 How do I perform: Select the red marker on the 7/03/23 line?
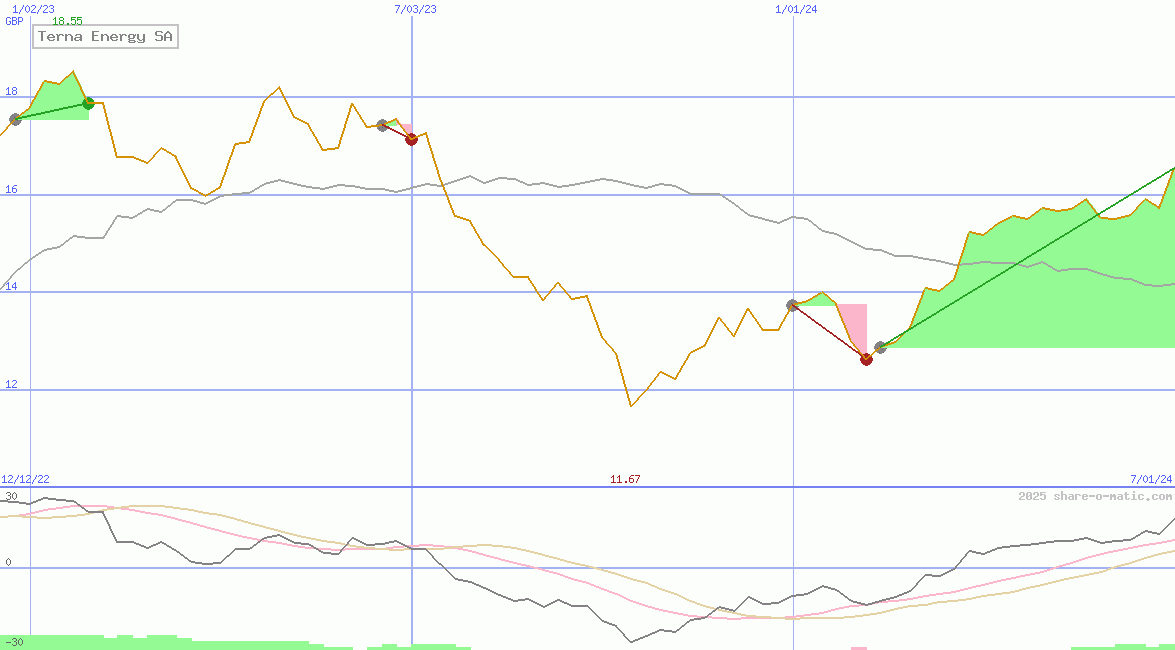(411, 139)
